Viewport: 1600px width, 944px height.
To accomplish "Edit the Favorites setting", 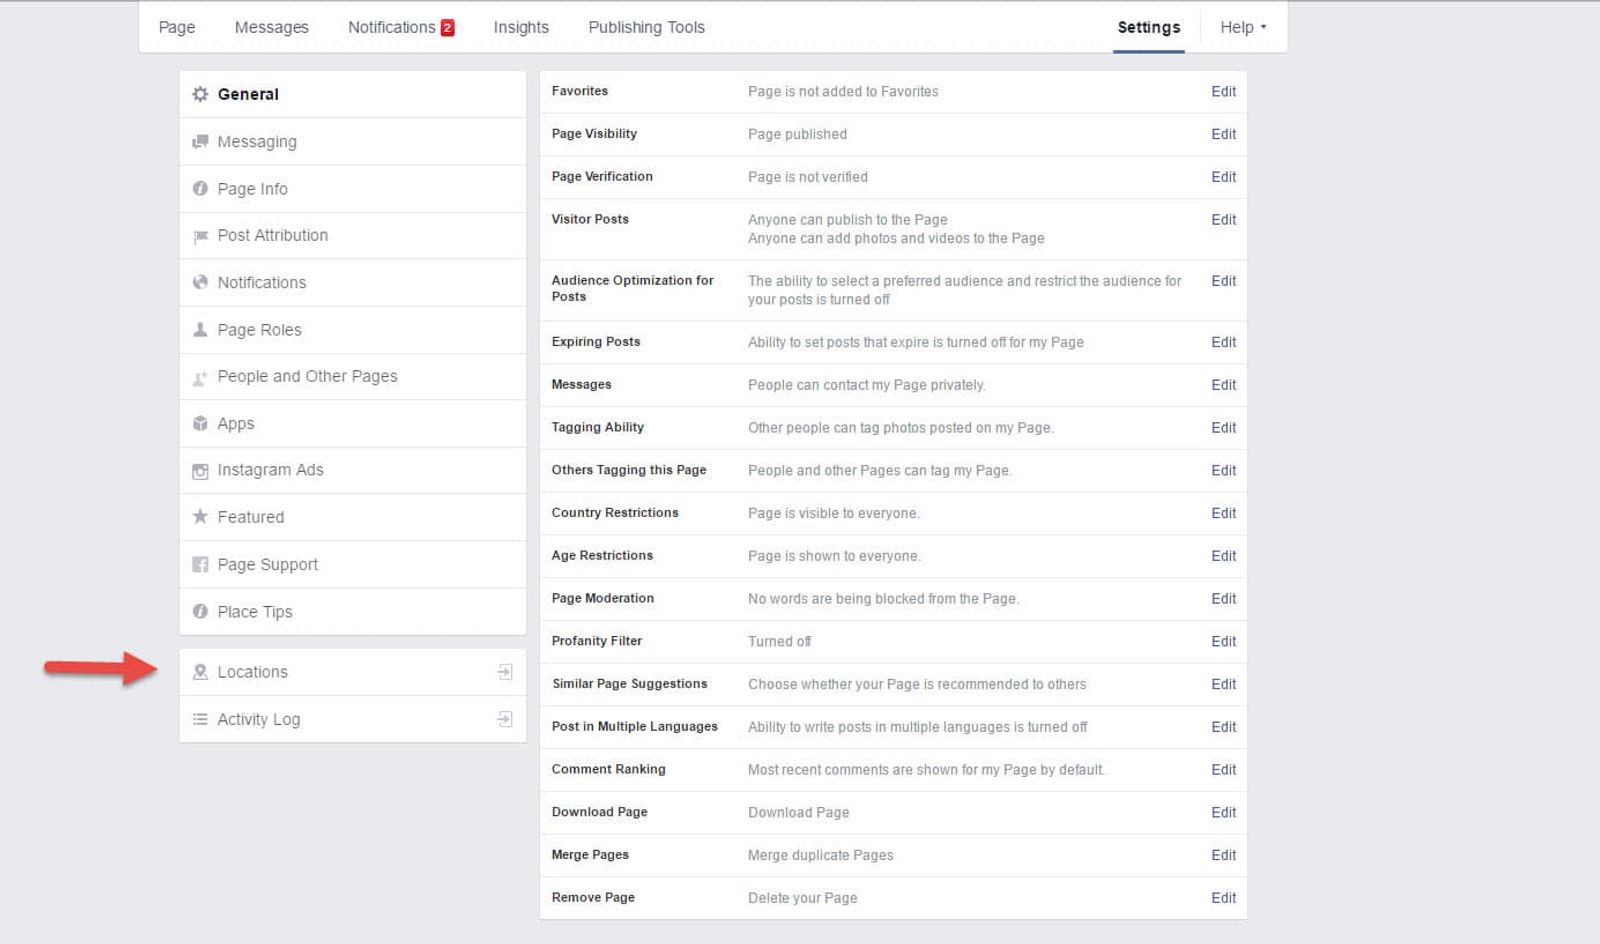I will pyautogui.click(x=1223, y=91).
